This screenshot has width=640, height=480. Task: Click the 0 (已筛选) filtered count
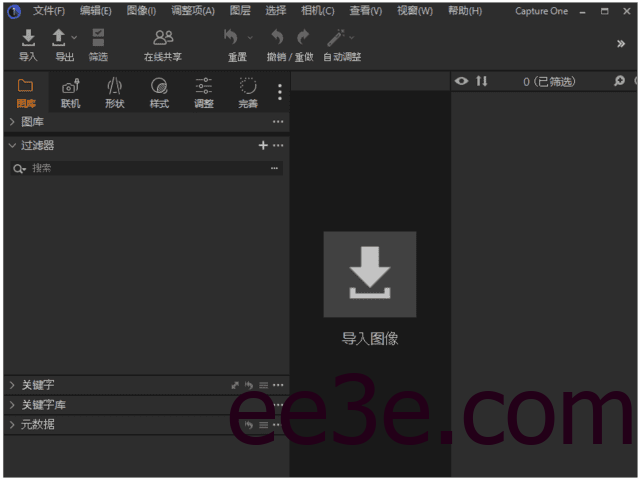[549, 82]
